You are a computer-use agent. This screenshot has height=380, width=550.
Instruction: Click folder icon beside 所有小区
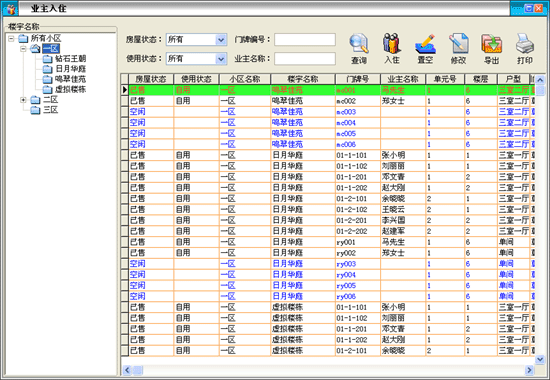pos(23,38)
